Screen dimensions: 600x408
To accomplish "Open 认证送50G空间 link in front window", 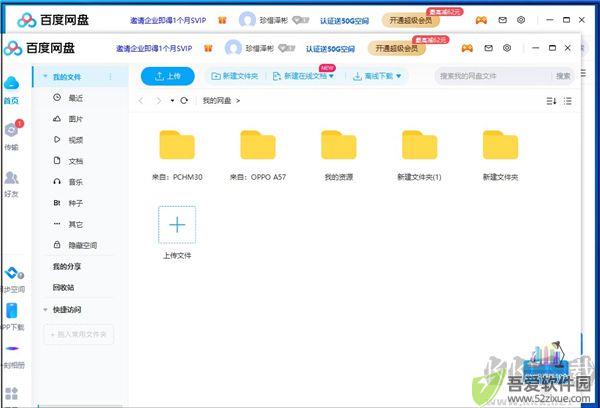I will tap(330, 49).
